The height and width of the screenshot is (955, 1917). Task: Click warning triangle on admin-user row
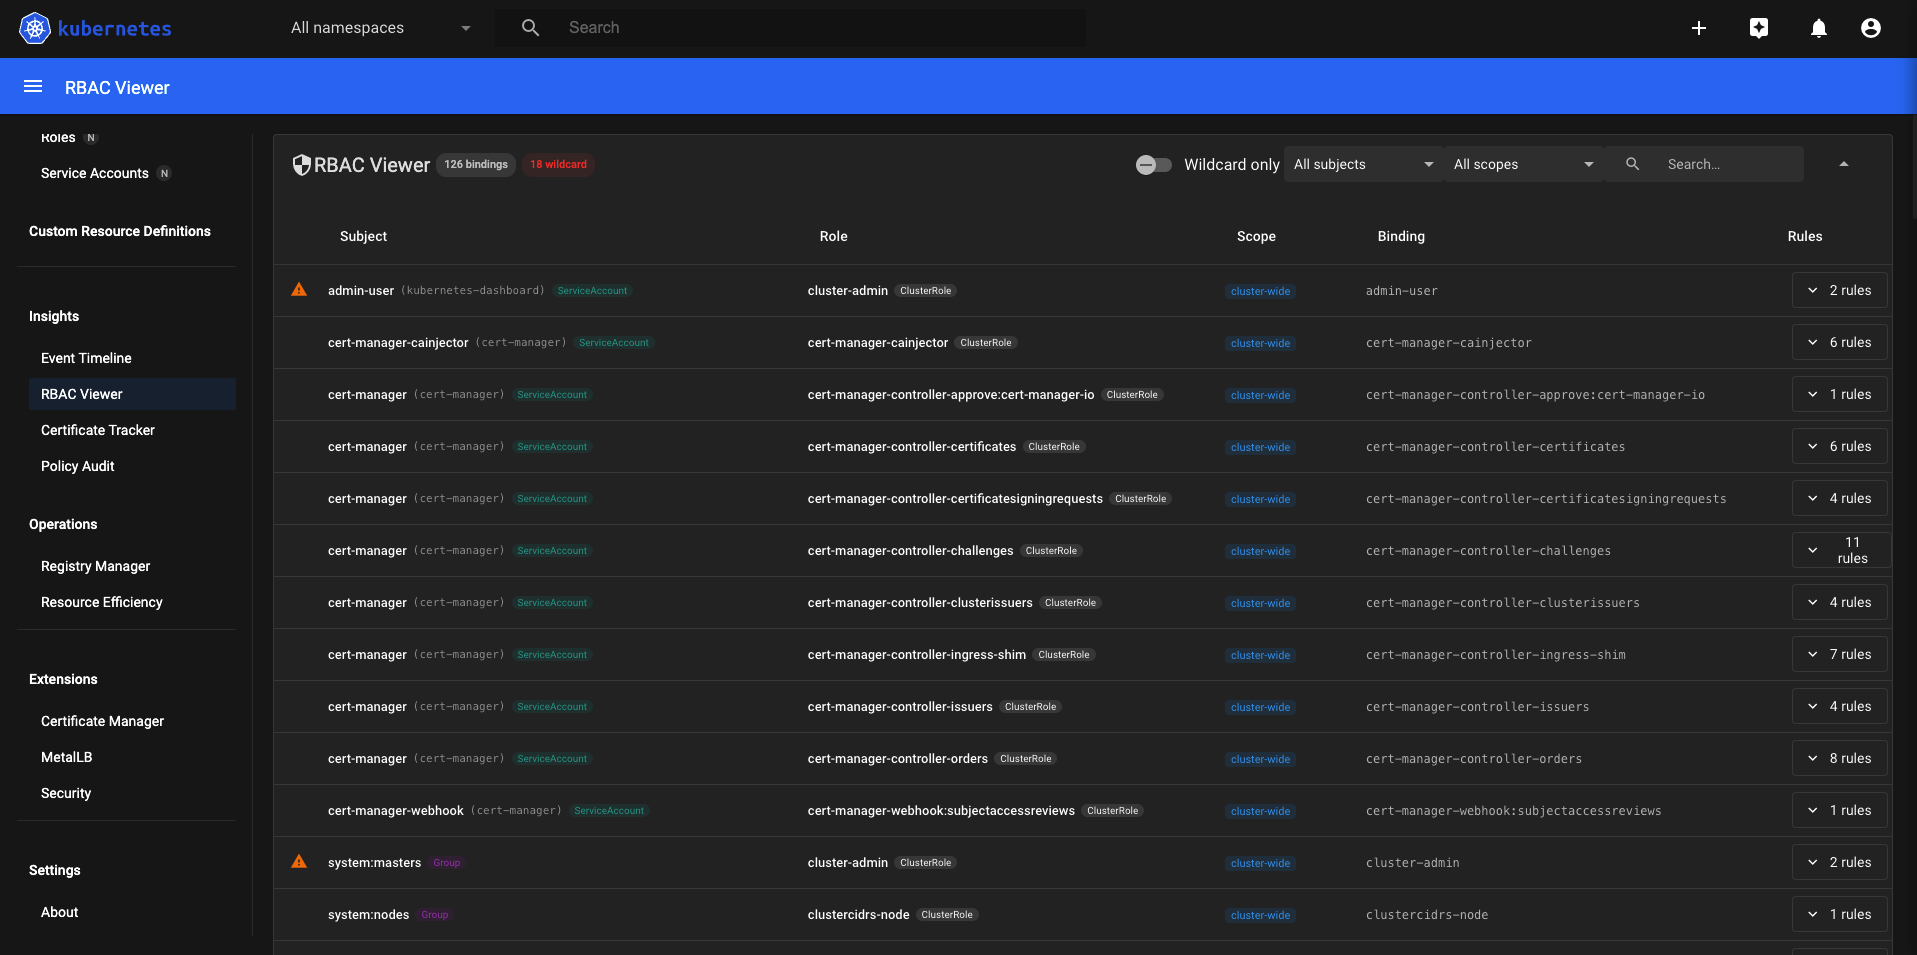299,290
